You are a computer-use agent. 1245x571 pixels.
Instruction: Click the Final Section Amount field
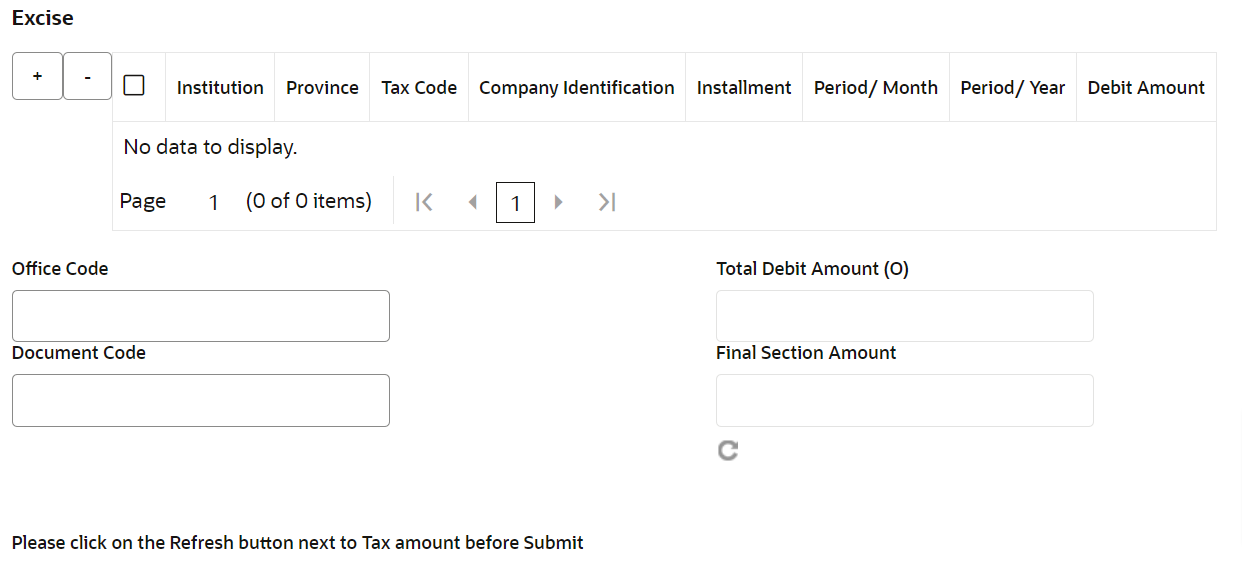pyautogui.click(x=904, y=400)
